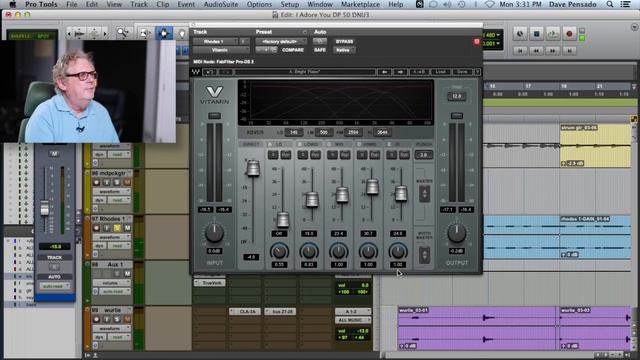The width and height of the screenshot is (640, 360).
Task: Open the AudioSuite menu
Action: (x=221, y=4)
